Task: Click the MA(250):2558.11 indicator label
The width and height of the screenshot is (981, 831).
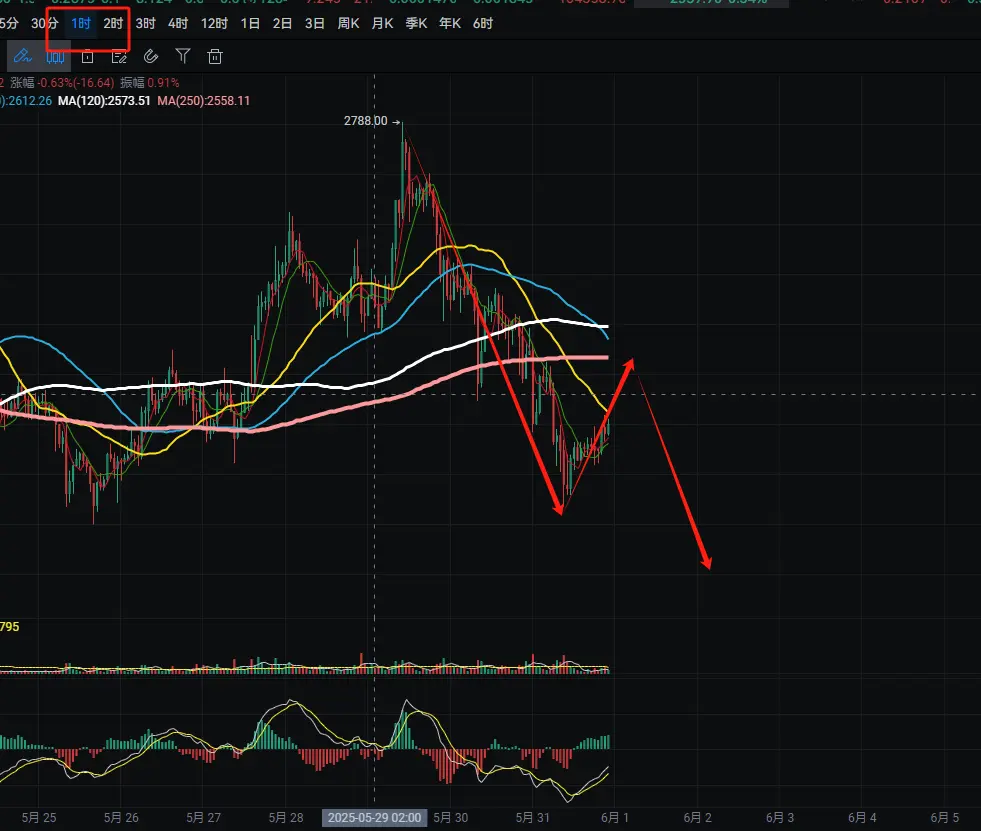Action: [x=203, y=101]
